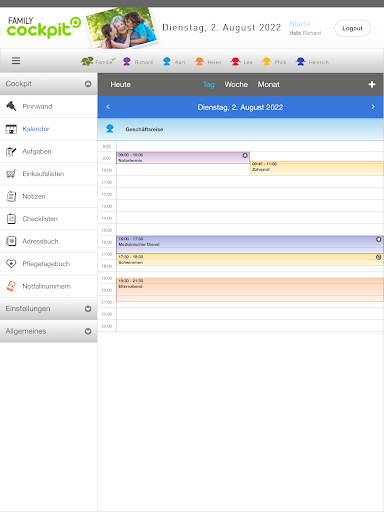Collapse the Cockpit section

(x=88, y=84)
